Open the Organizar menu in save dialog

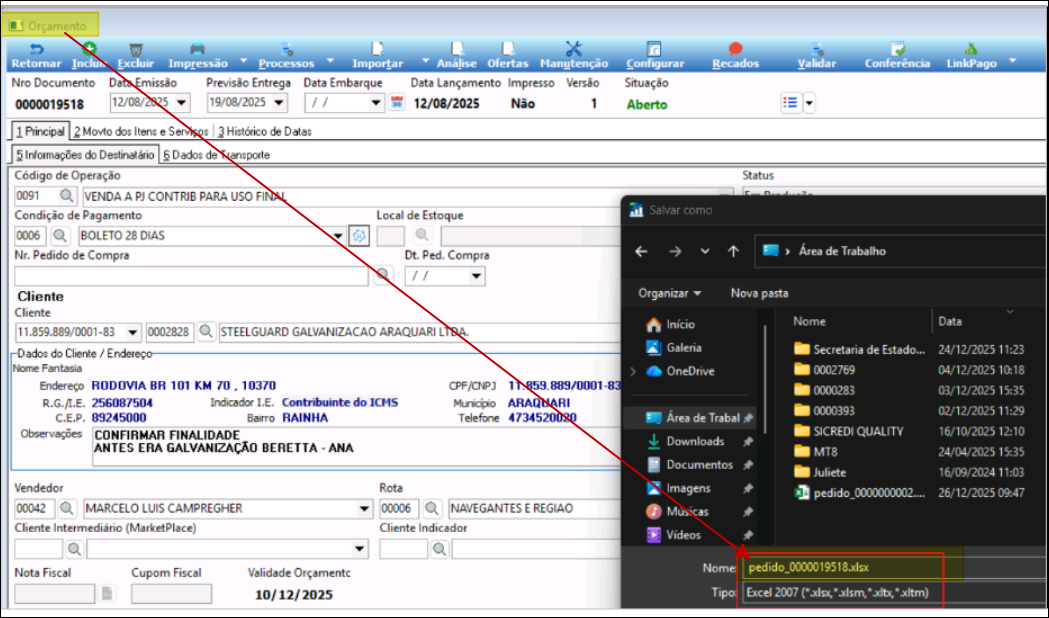(669, 293)
